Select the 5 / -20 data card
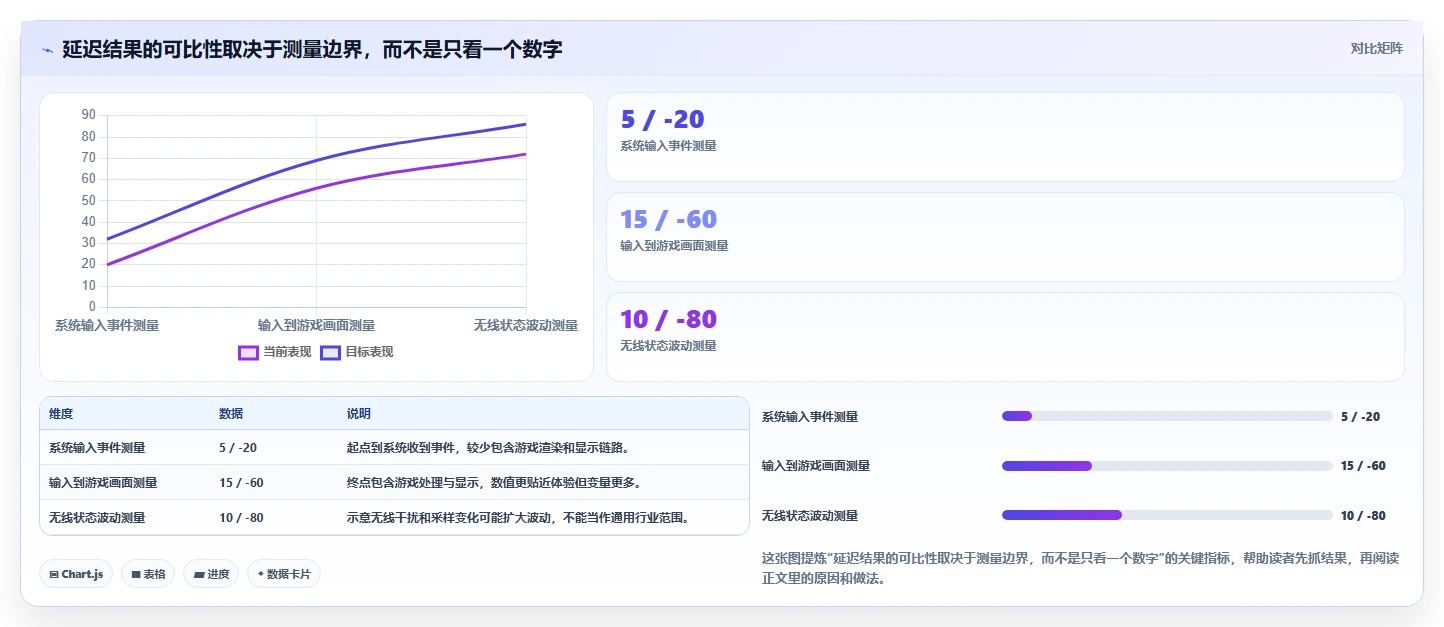 coord(1005,137)
